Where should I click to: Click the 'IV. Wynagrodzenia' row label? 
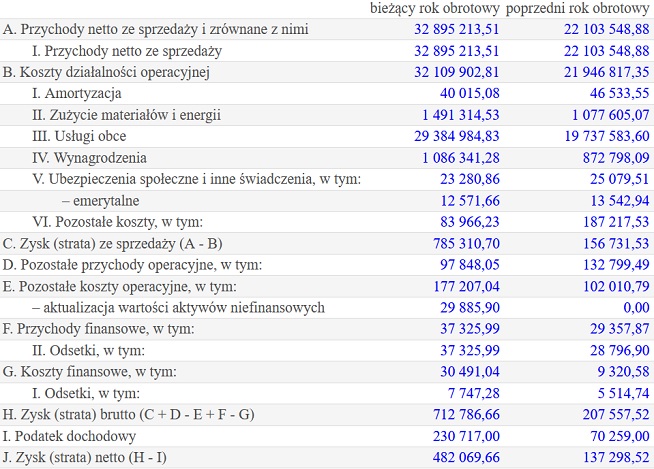[x=89, y=158]
